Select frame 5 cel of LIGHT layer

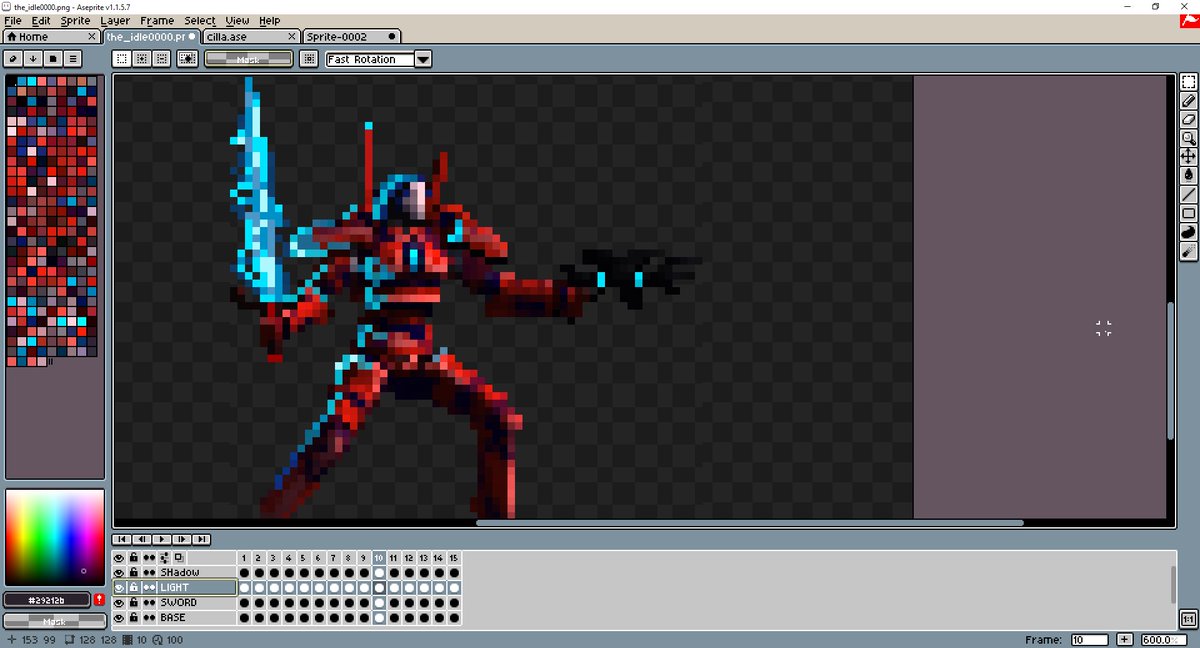304,588
